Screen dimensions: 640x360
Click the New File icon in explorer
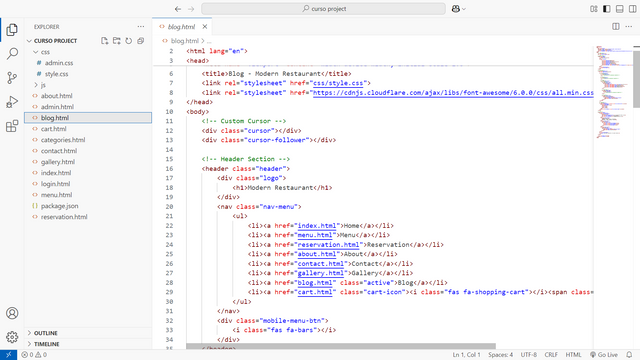104,41
